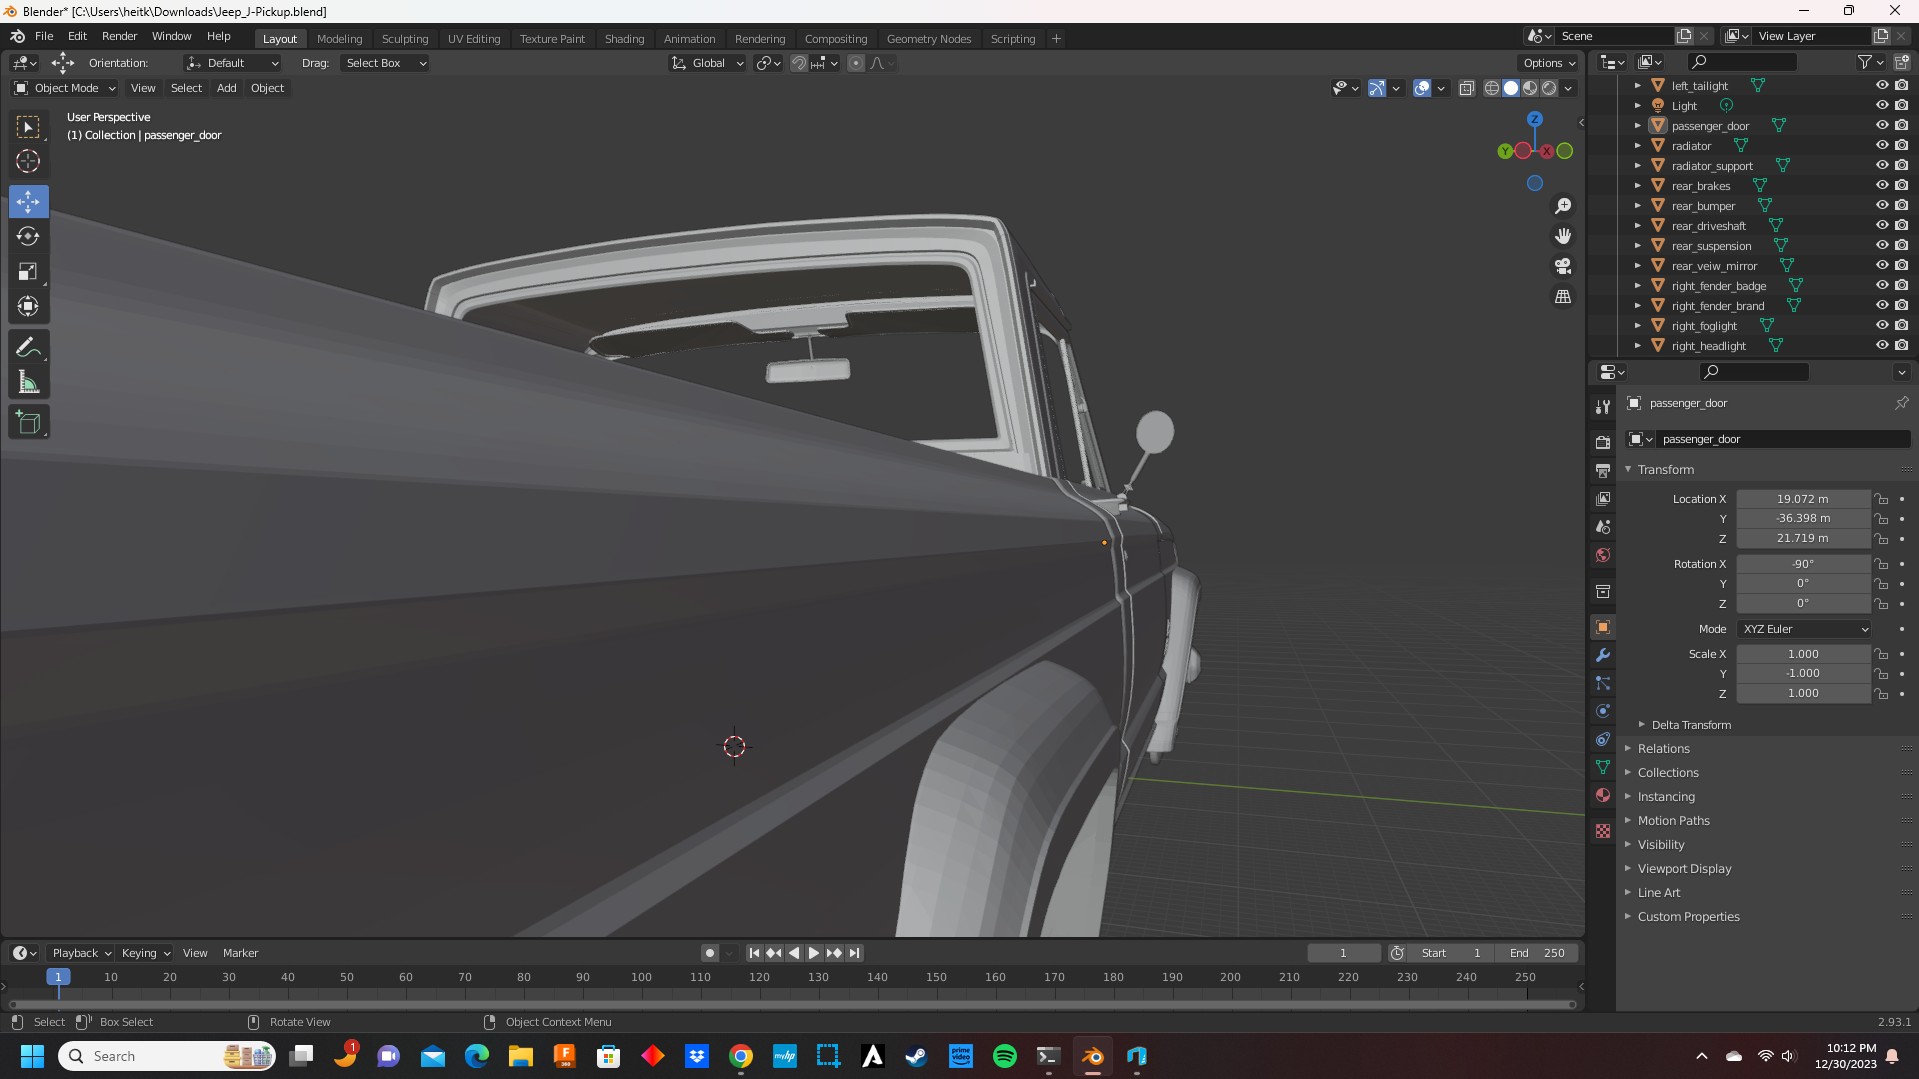Open the Render menu
Viewport: 1919px width, 1079px height.
click(x=119, y=36)
